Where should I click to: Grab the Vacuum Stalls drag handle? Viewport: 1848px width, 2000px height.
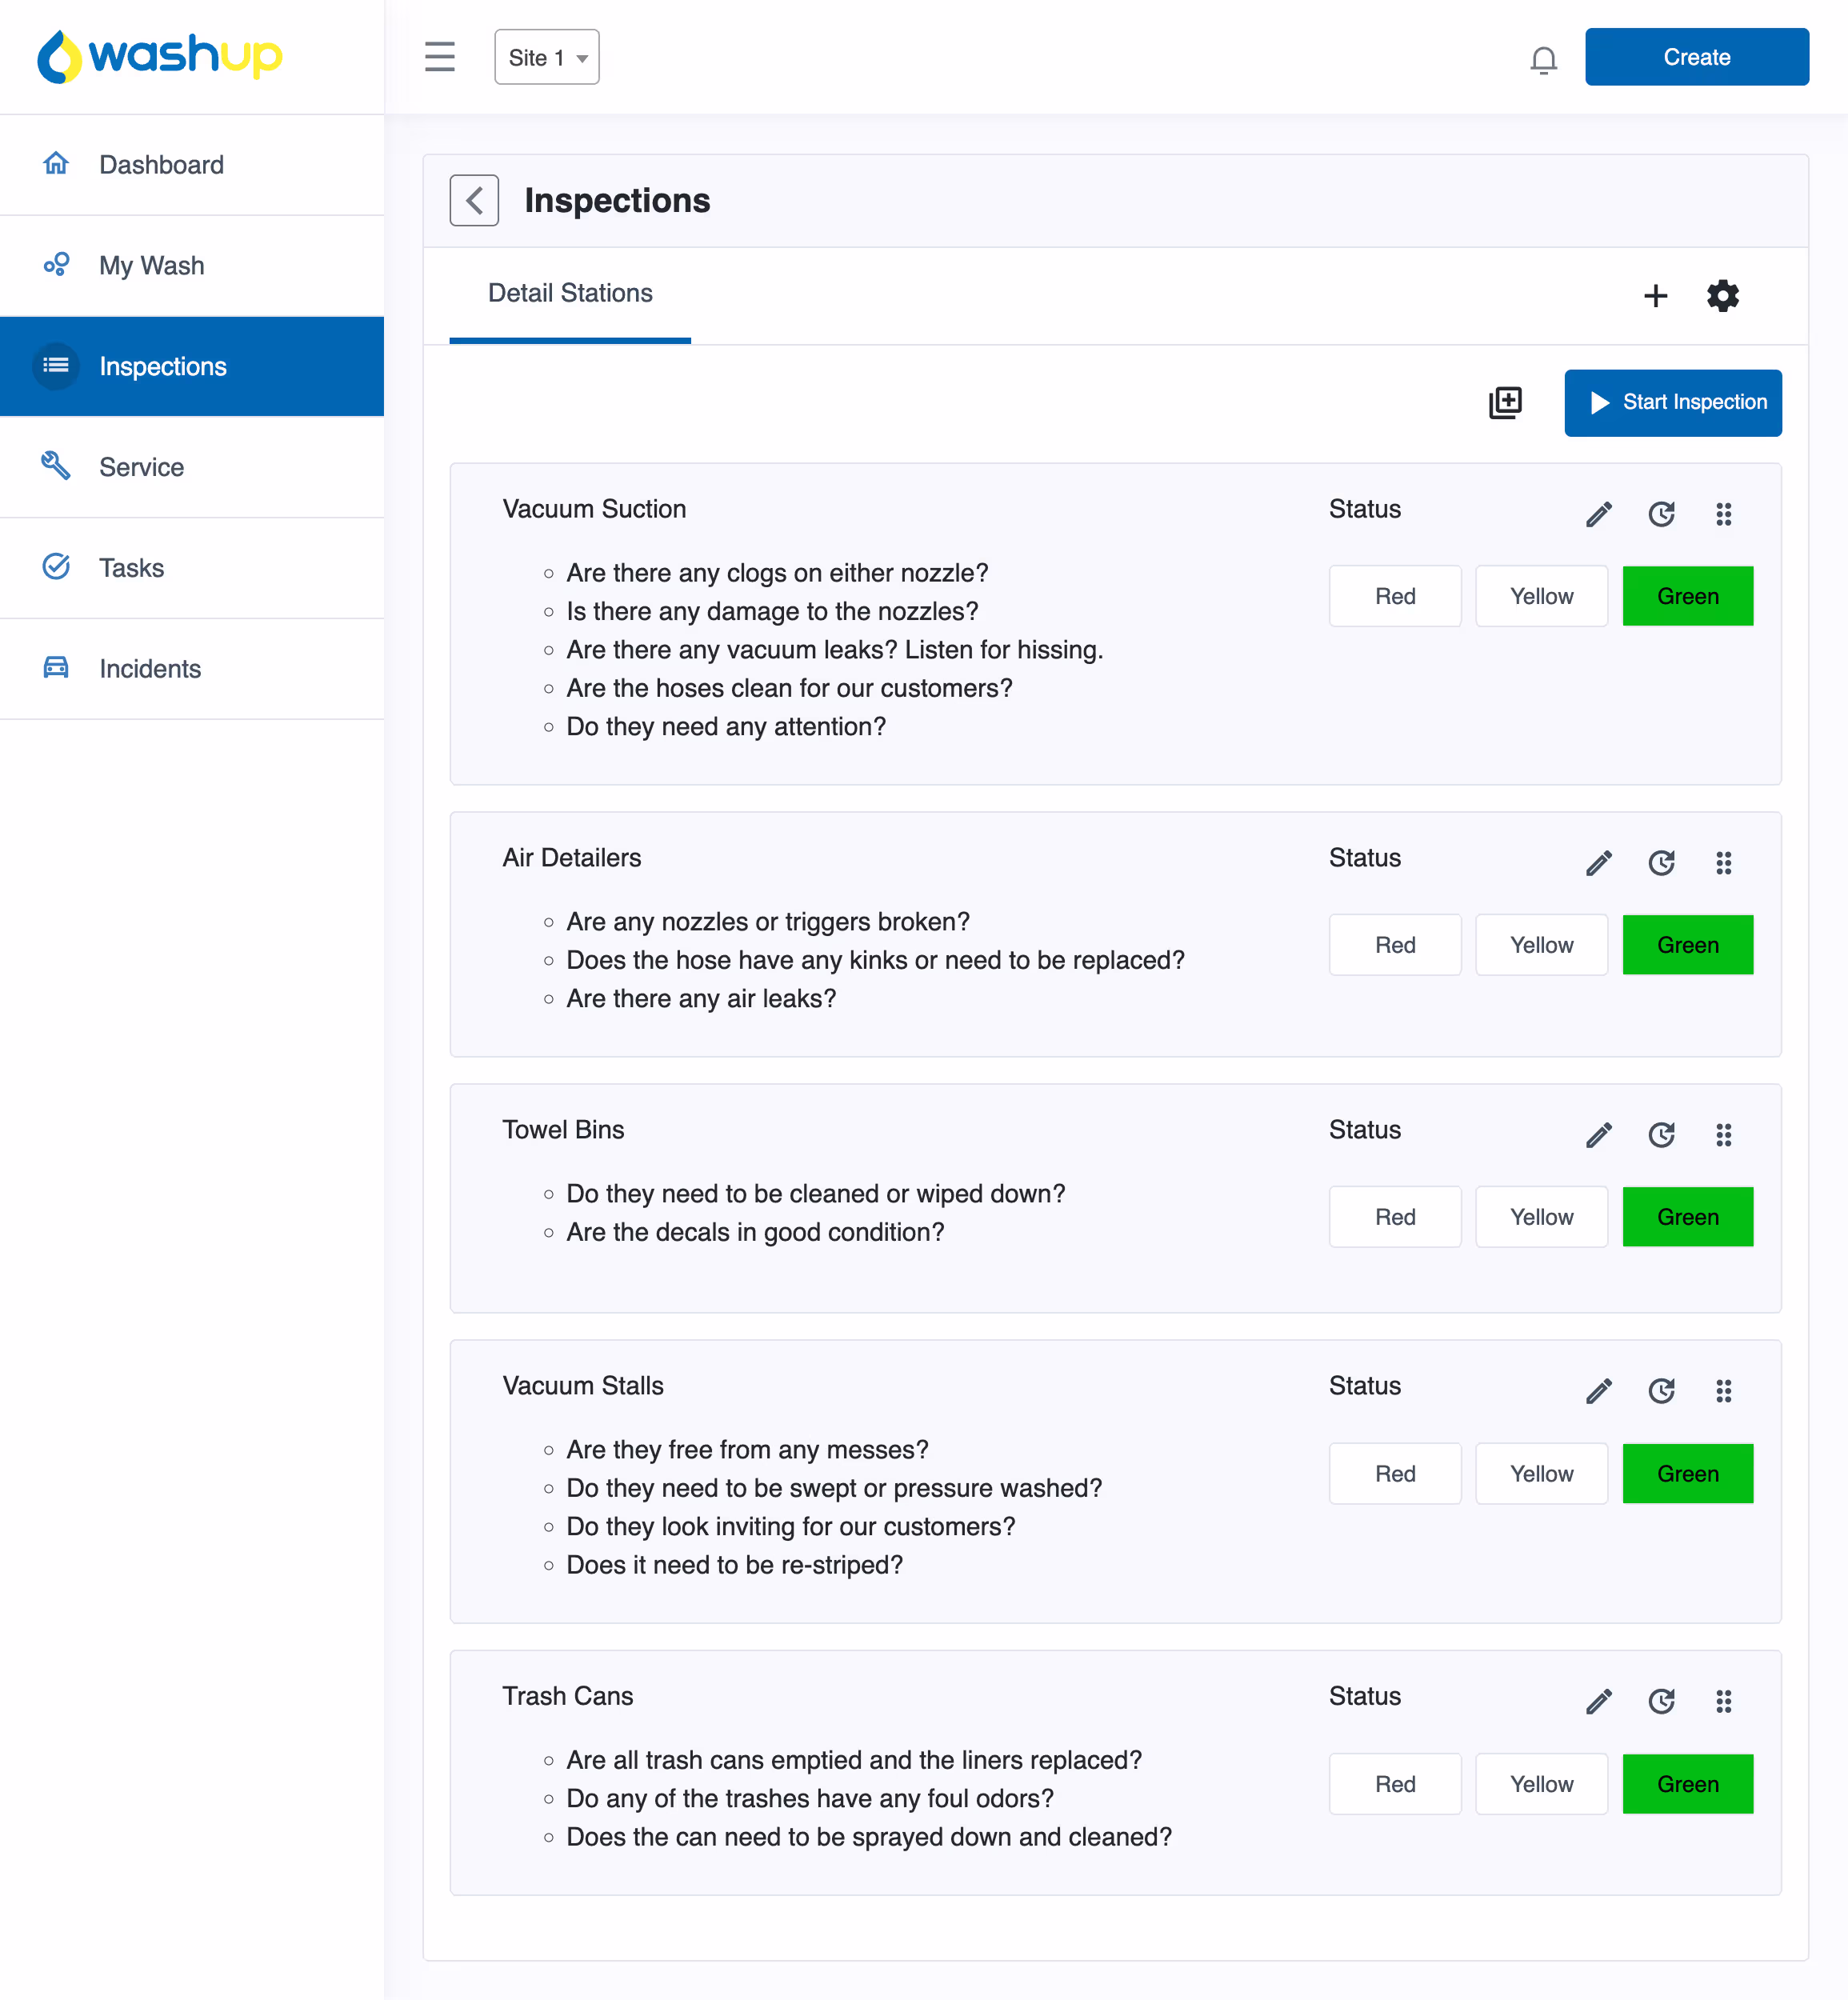[x=1724, y=1391]
